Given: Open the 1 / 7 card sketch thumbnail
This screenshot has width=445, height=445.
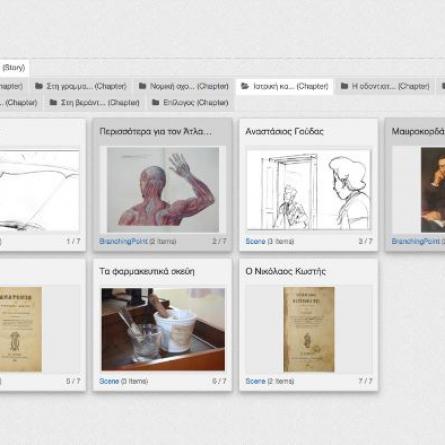Looking at the screenshot, I should (x=40, y=190).
